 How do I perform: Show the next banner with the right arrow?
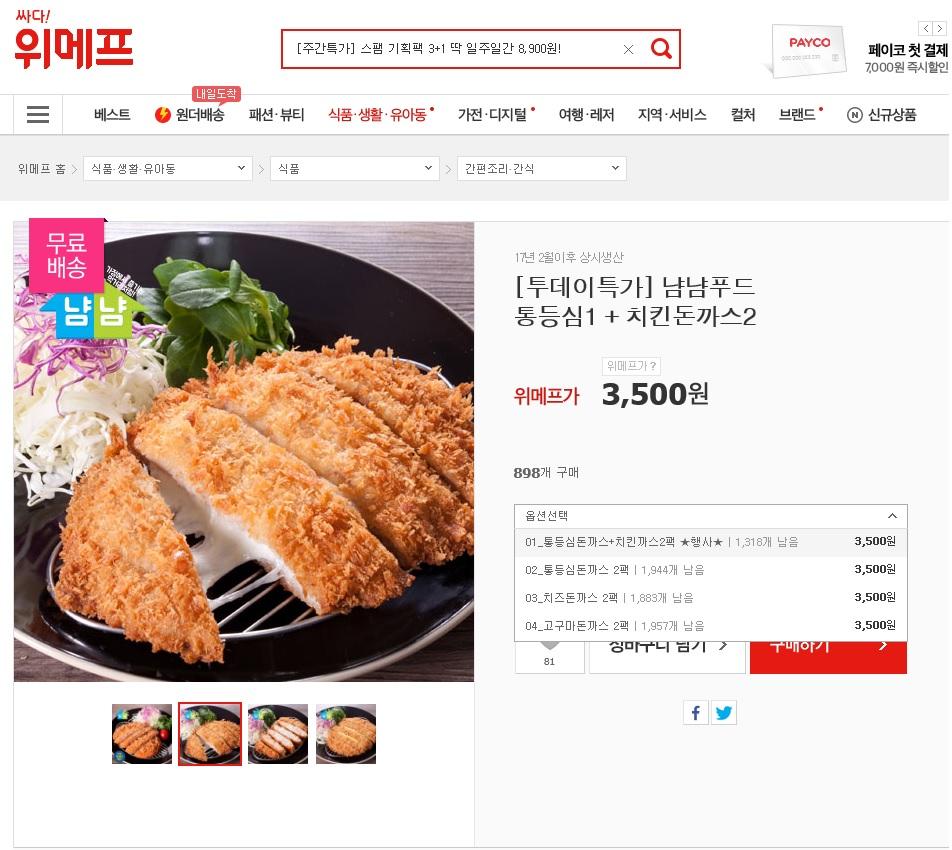pos(940,29)
